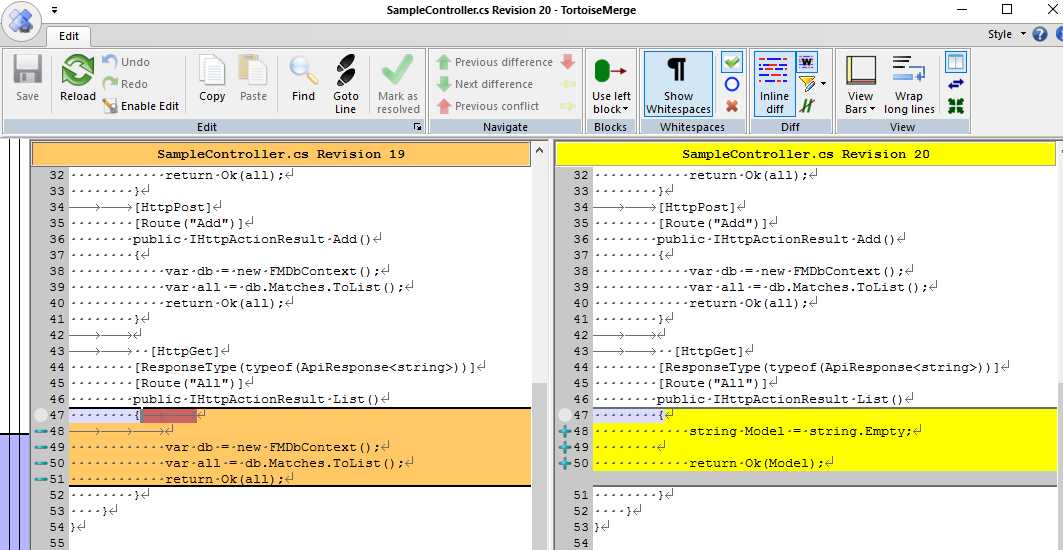
Task: Open Help with the blue question icon
Action: click(1039, 35)
